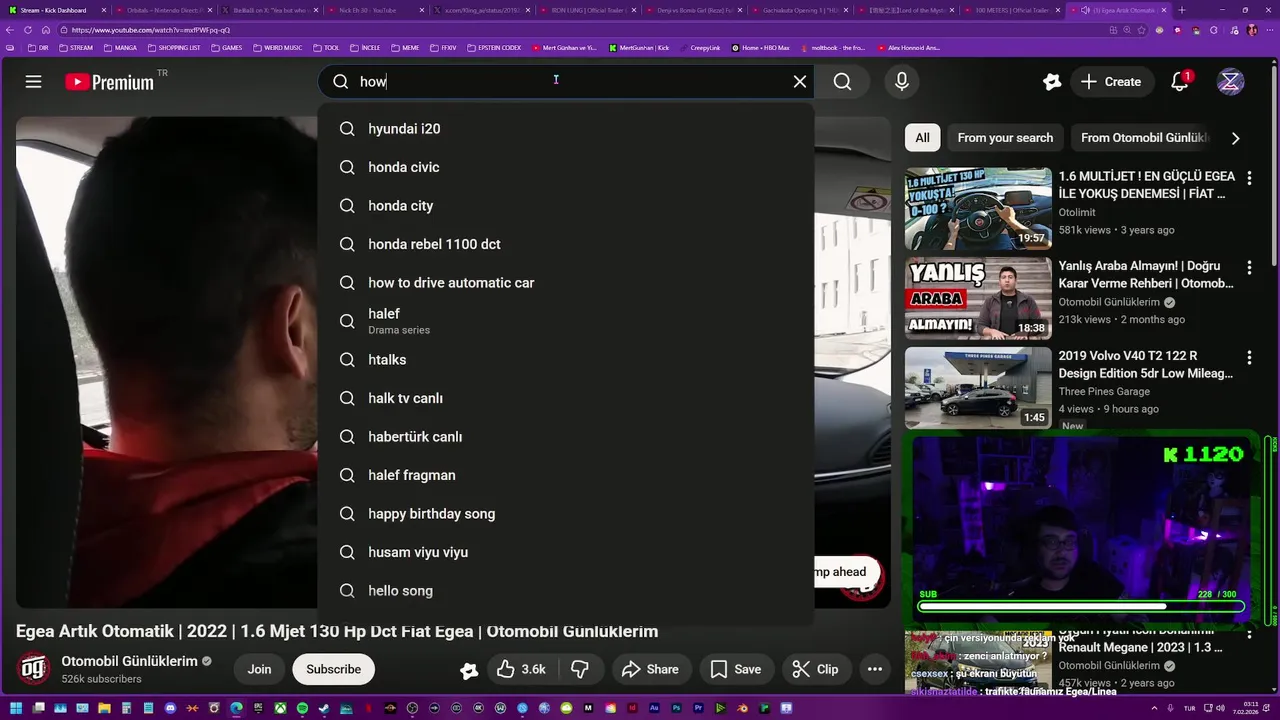Open the Otomobil Günlüklerim channel name
The height and width of the screenshot is (720, 1280).
click(130, 661)
